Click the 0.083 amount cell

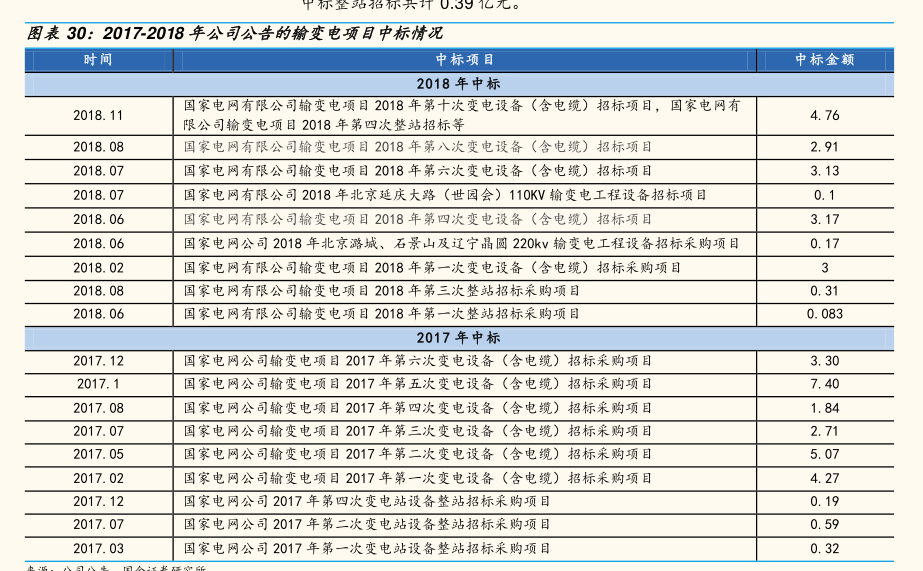coord(824,314)
